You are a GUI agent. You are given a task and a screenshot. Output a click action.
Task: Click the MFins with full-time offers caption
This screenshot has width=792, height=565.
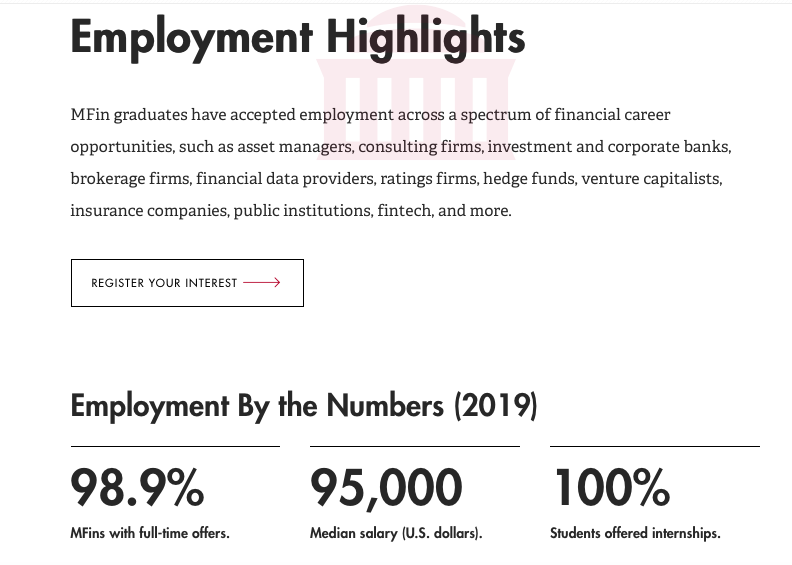[150, 533]
